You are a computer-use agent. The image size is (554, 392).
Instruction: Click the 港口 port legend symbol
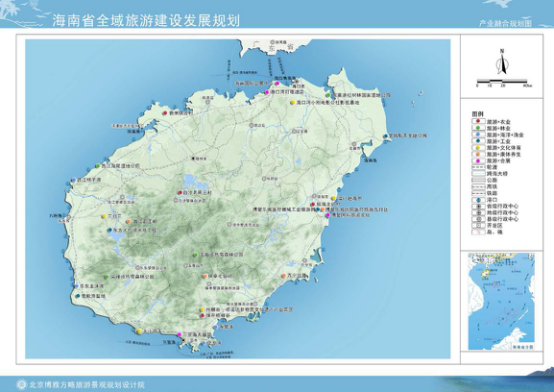(x=478, y=200)
